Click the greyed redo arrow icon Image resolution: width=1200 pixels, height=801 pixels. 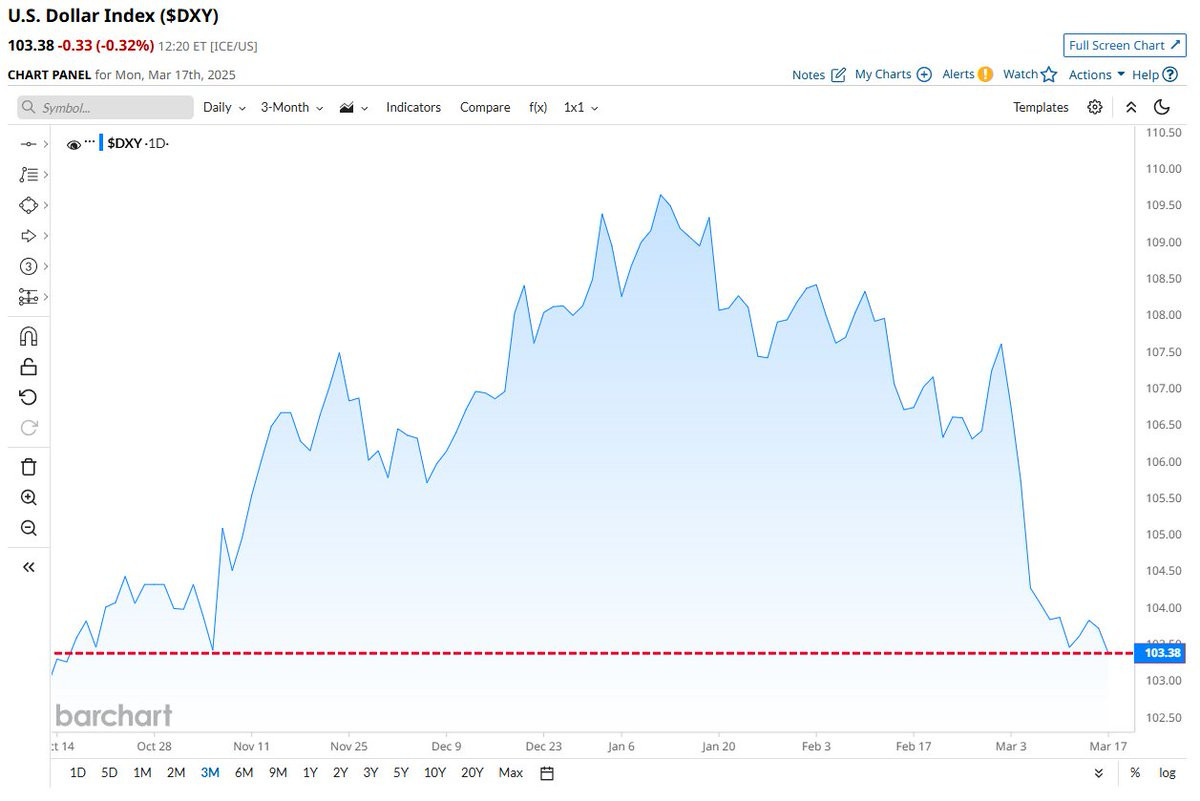(x=28, y=428)
